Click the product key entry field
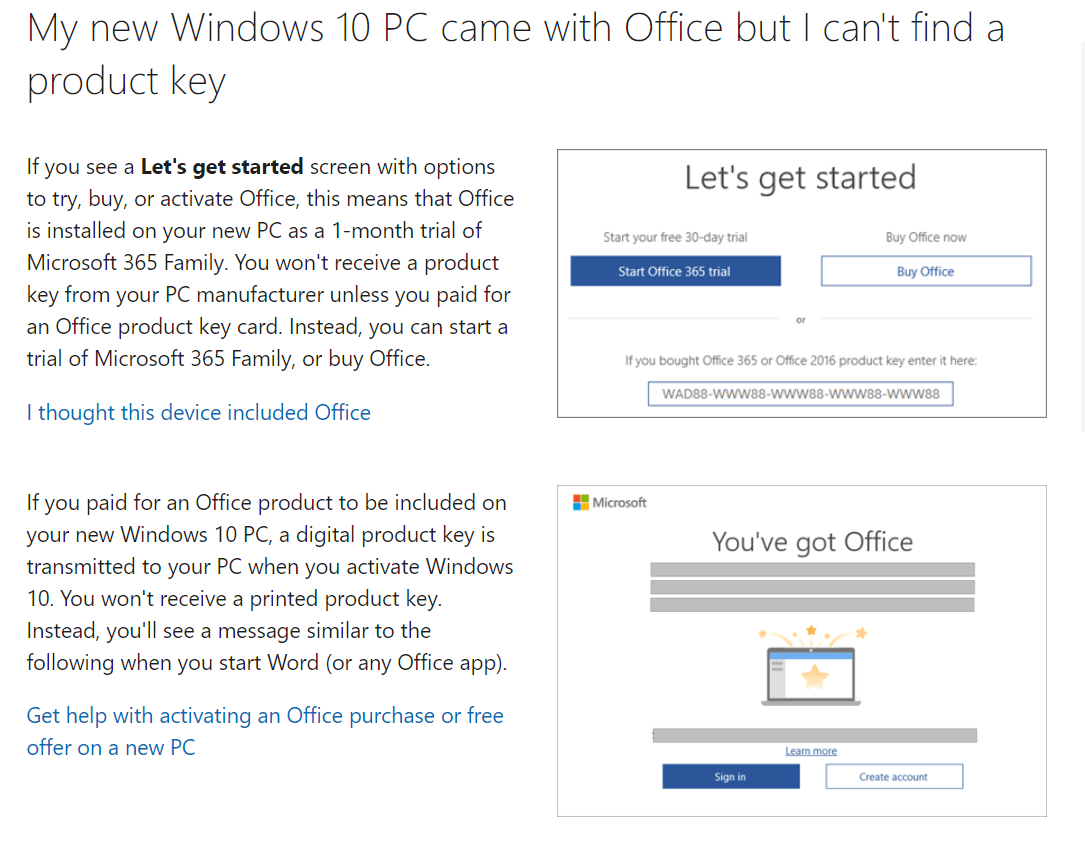This screenshot has width=1085, height=843. coord(800,394)
